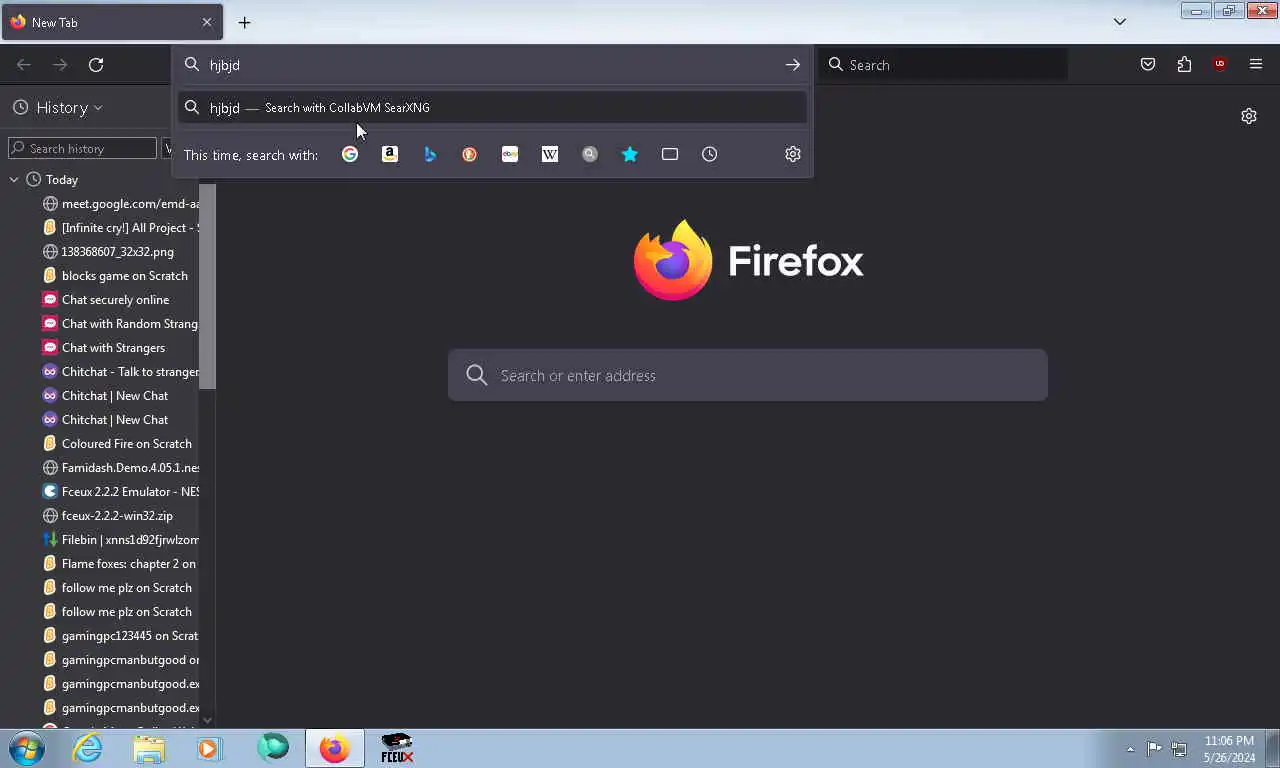1280x768 pixels.
Task: Open the Pocket save icon
Action: point(1148,65)
